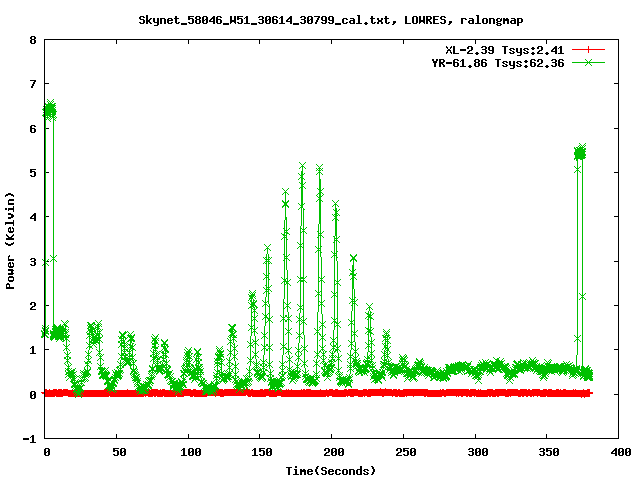Click the tallest green peak near 180 seconds

(x=302, y=167)
